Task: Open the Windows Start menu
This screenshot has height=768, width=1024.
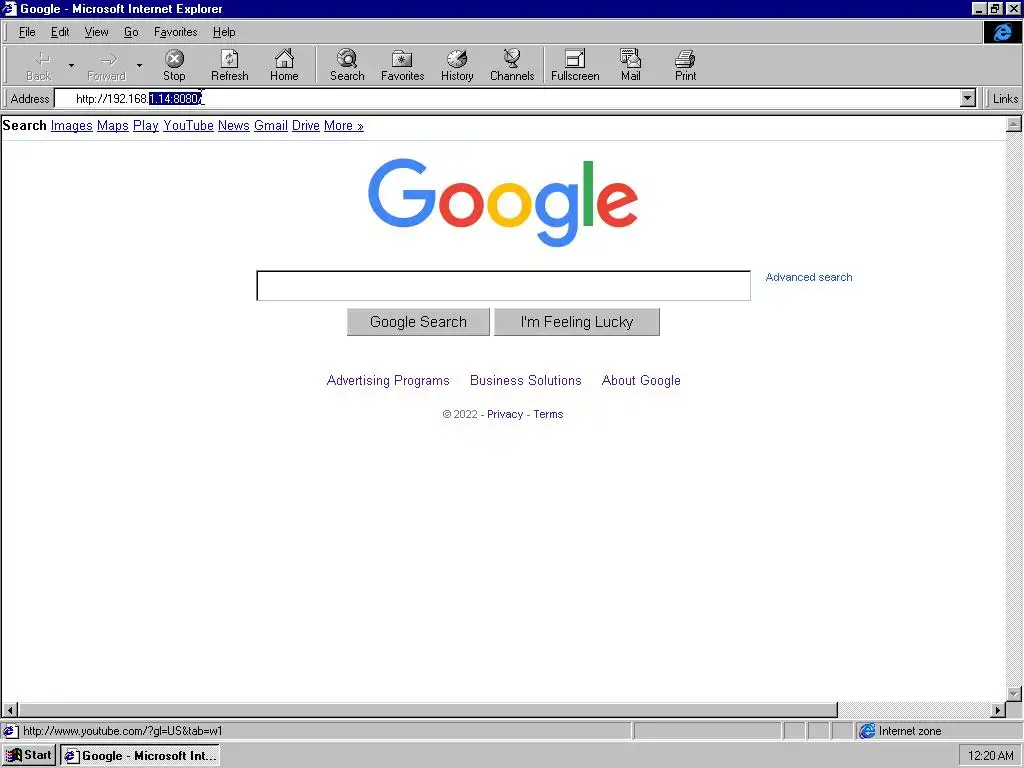Action: (x=29, y=756)
